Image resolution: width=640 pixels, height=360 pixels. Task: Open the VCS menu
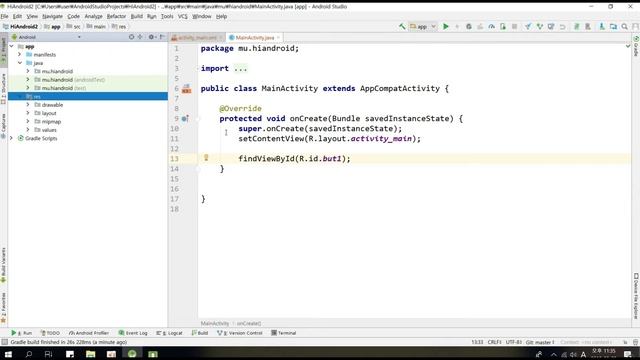tap(182, 16)
